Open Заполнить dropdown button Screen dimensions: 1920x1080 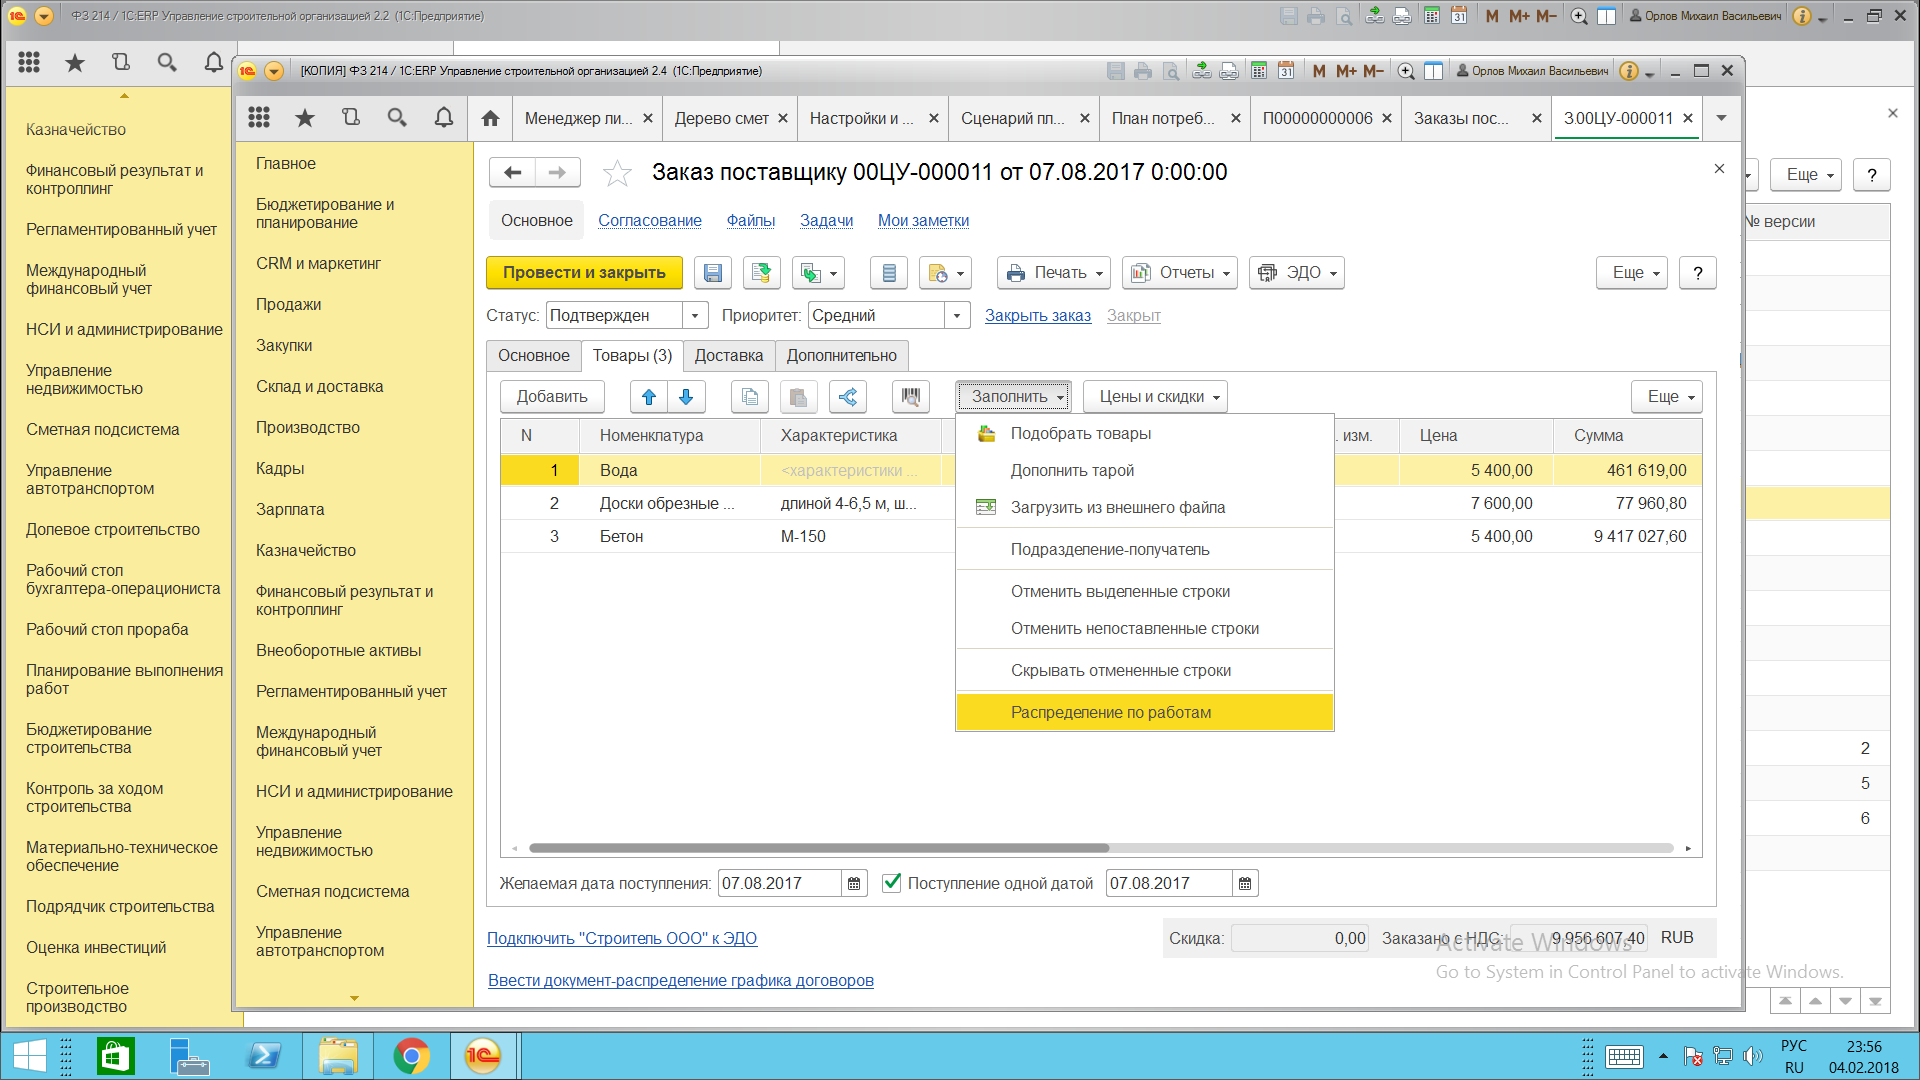pyautogui.click(x=1013, y=397)
